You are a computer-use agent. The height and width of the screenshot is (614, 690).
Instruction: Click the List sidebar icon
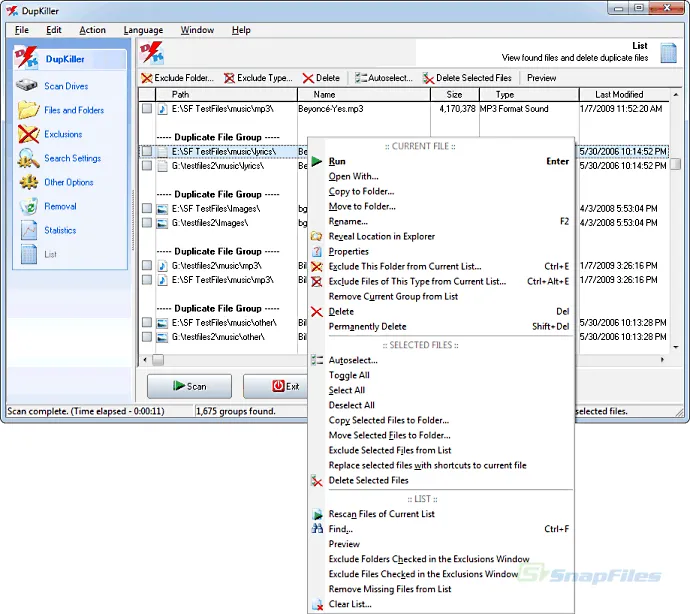[x=29, y=254]
